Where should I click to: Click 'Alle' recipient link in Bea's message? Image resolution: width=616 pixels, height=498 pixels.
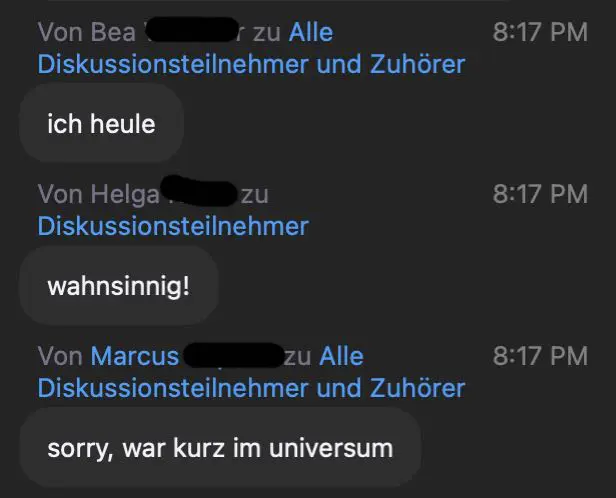311,32
